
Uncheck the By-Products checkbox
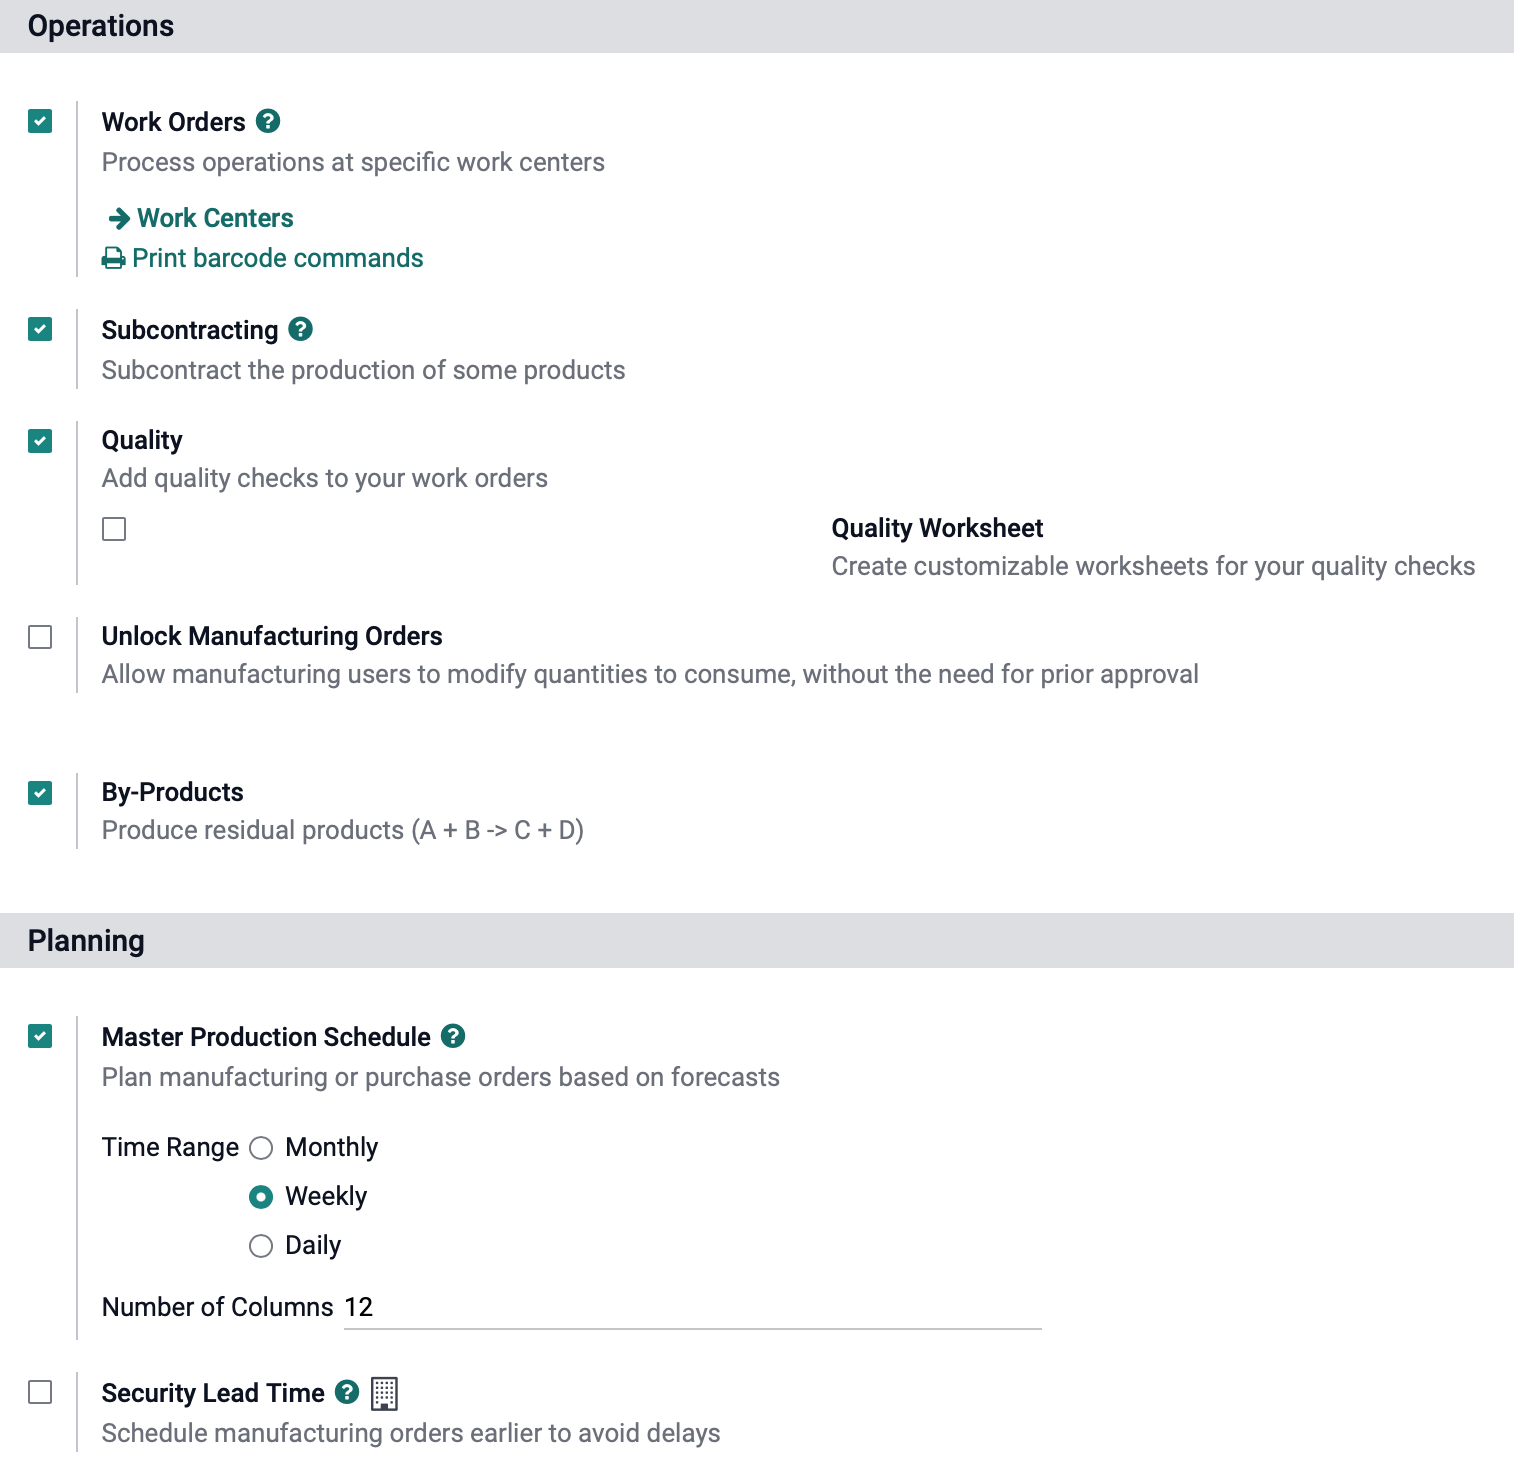tap(40, 793)
